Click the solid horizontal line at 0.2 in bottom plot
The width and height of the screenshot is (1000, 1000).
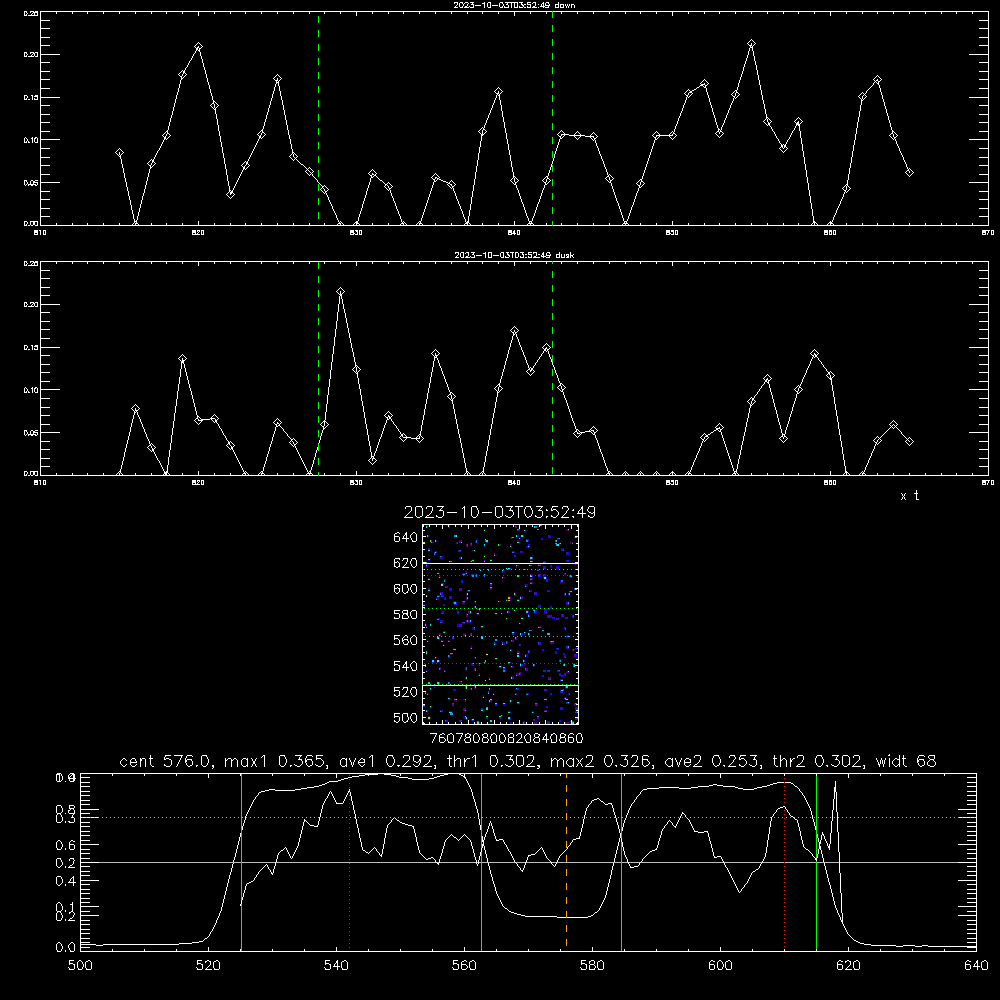click(x=528, y=862)
